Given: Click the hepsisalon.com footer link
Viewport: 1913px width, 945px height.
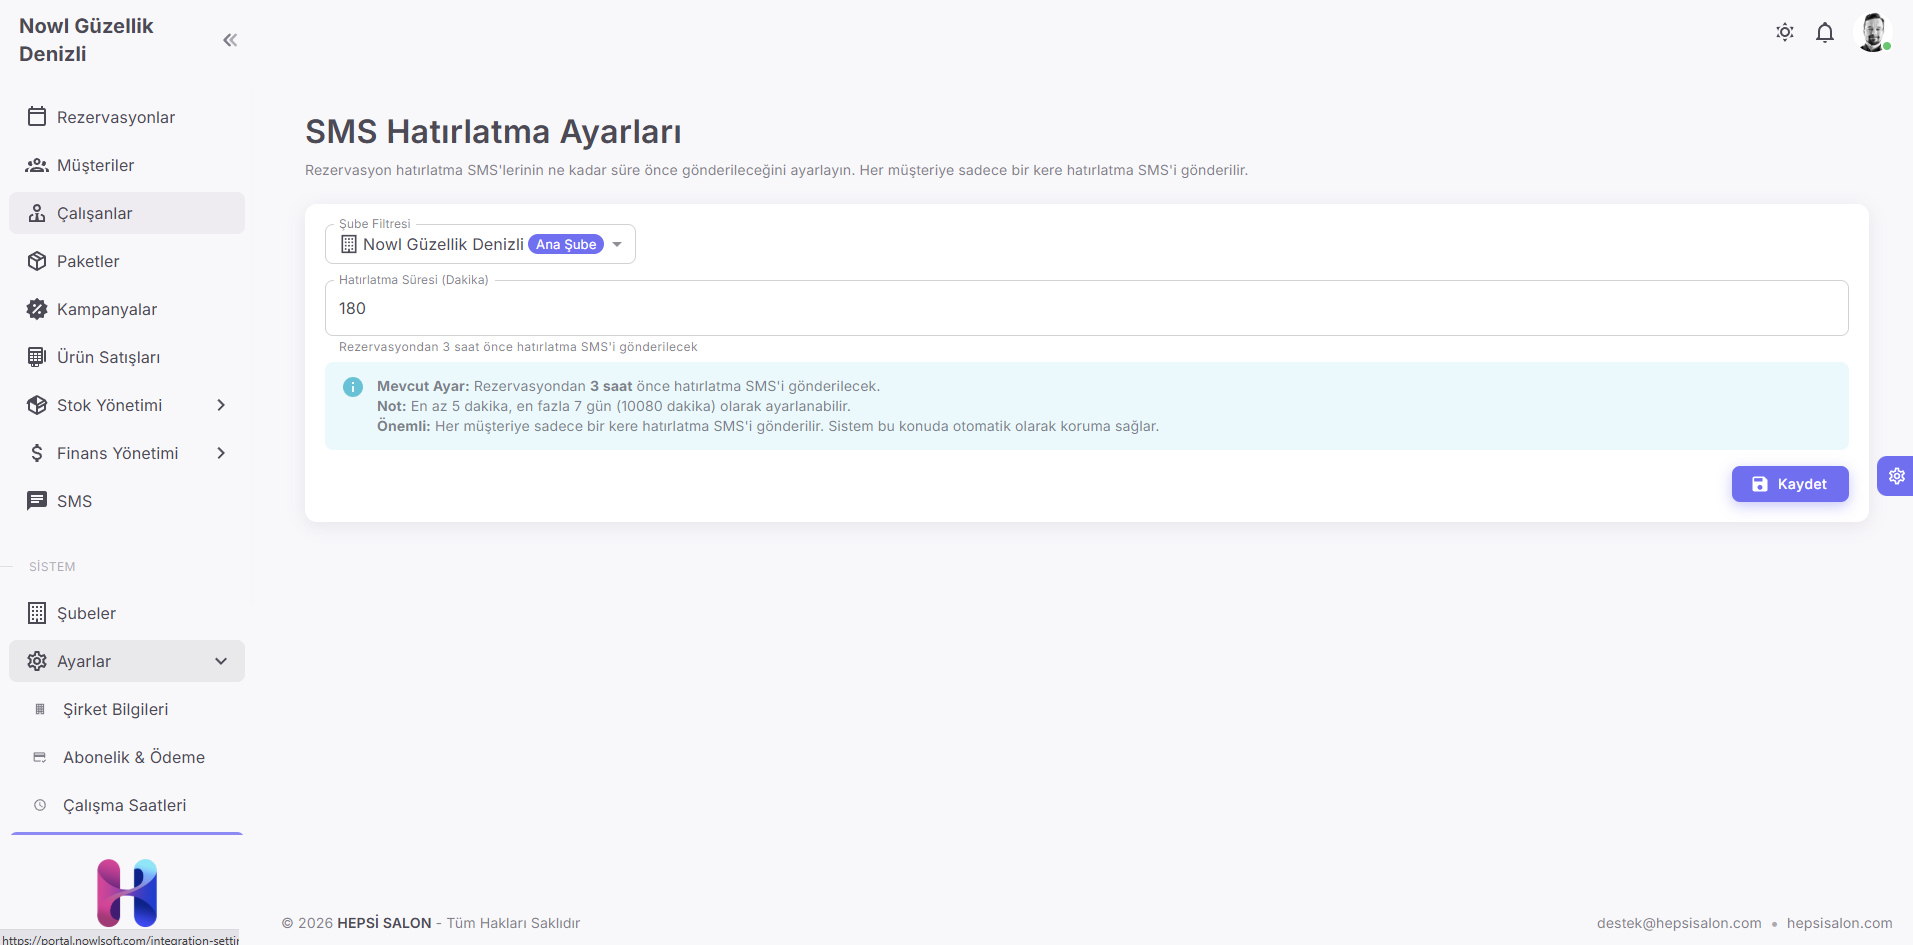Looking at the screenshot, I should (1839, 923).
